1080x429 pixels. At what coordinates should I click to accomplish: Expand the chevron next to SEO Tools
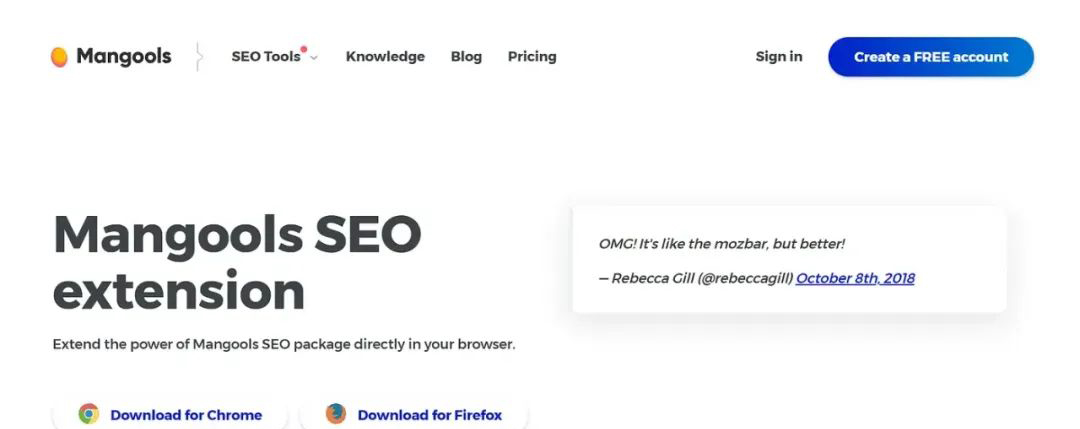click(x=314, y=58)
